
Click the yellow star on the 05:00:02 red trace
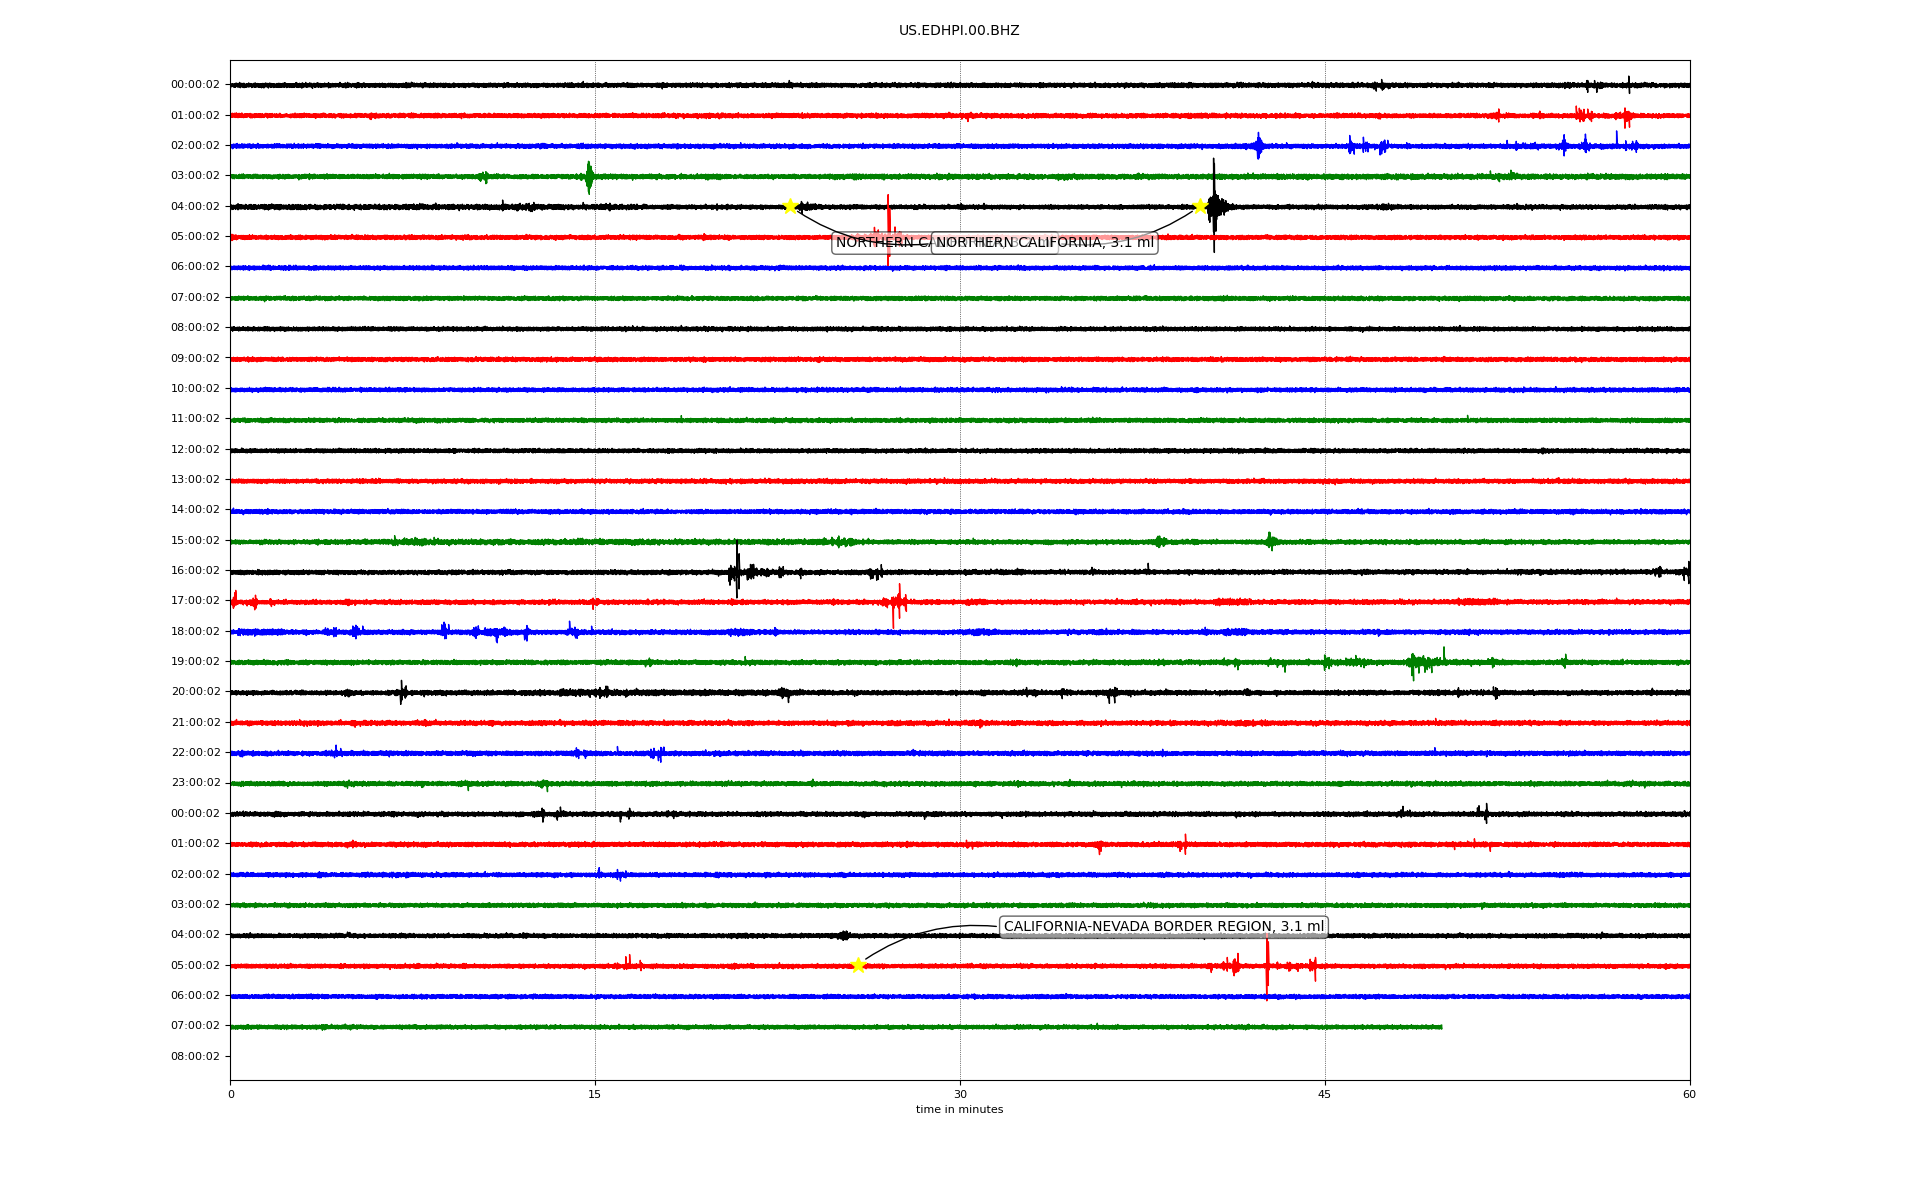pos(857,965)
